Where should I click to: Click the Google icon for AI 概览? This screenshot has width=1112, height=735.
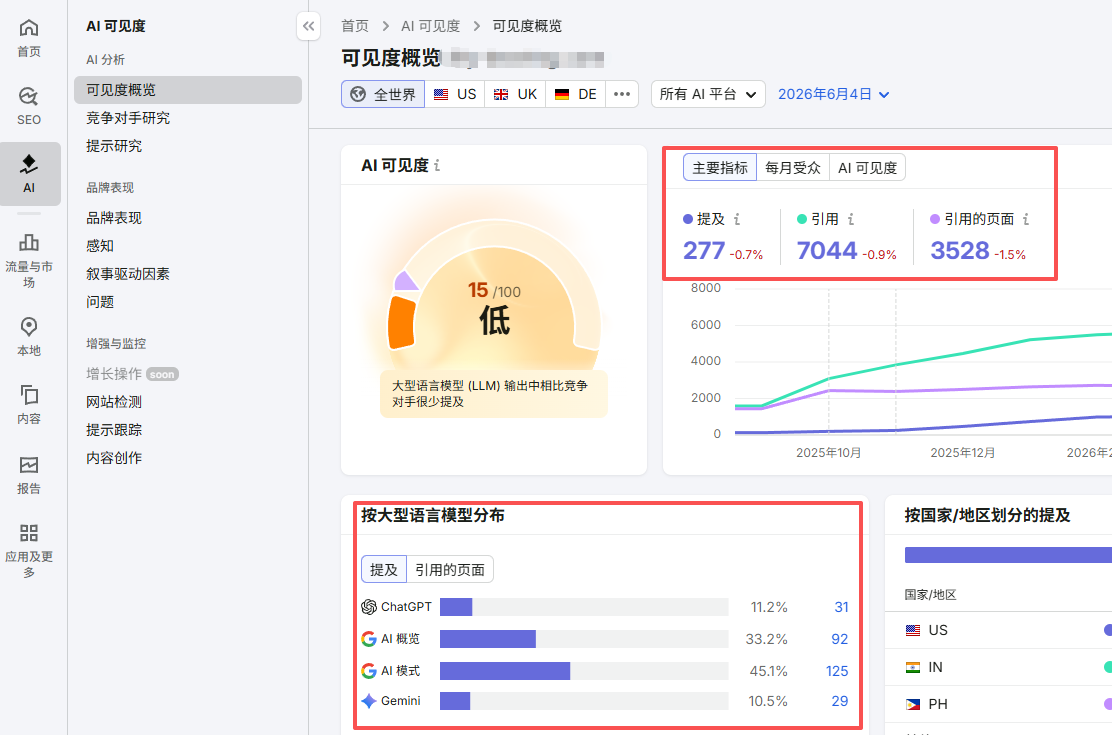click(369, 639)
